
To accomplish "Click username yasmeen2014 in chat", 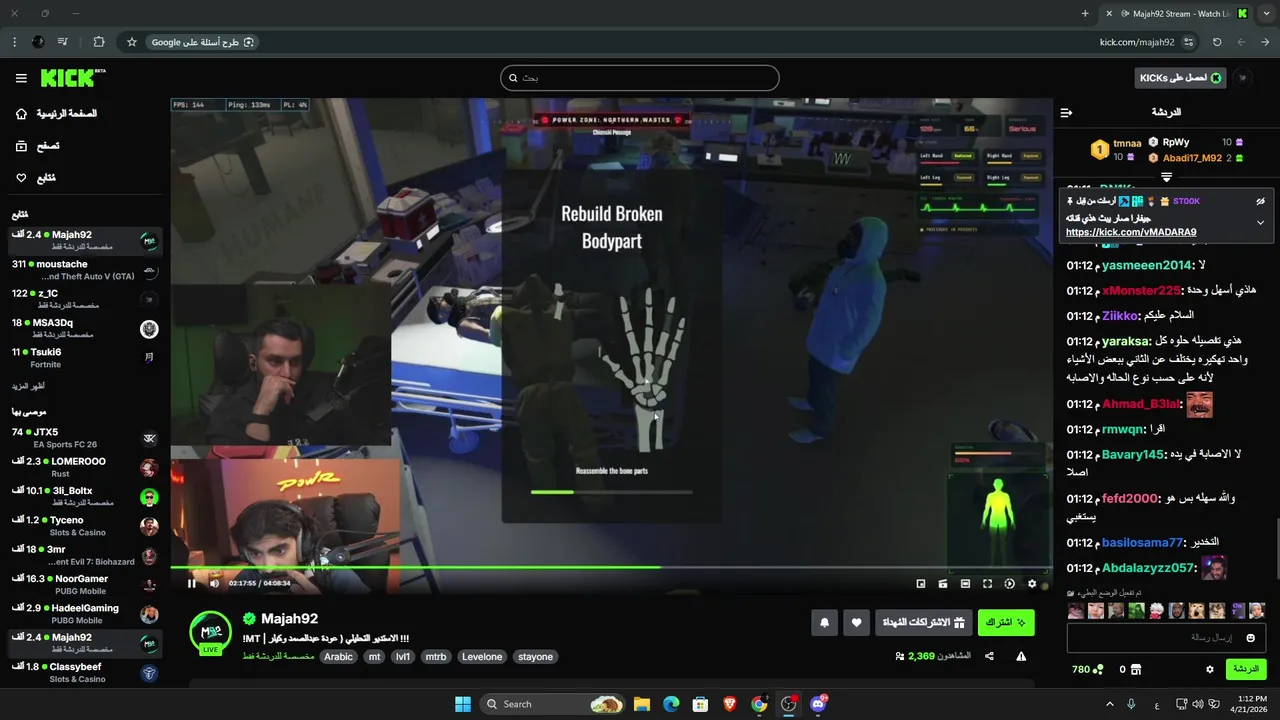I will click(x=1147, y=265).
